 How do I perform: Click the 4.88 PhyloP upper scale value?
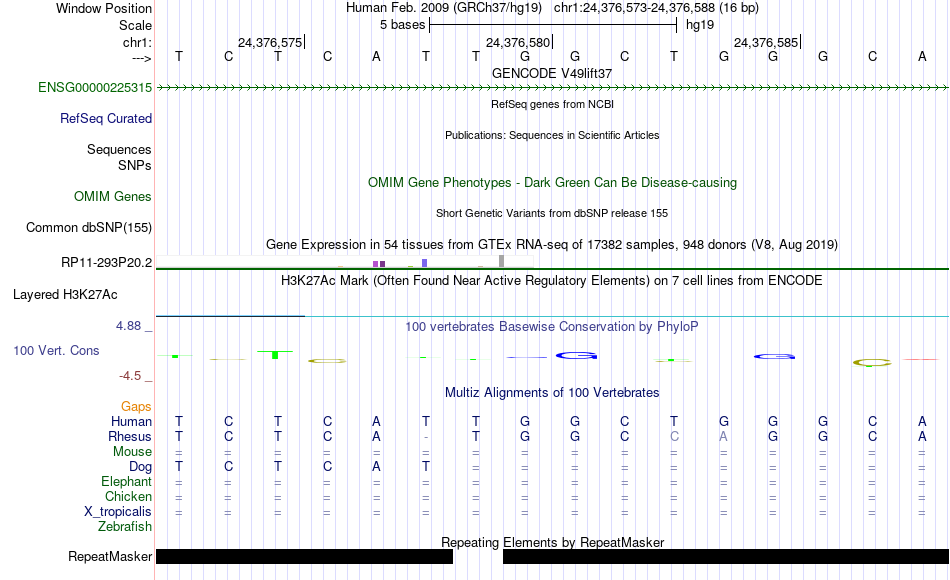[128, 326]
